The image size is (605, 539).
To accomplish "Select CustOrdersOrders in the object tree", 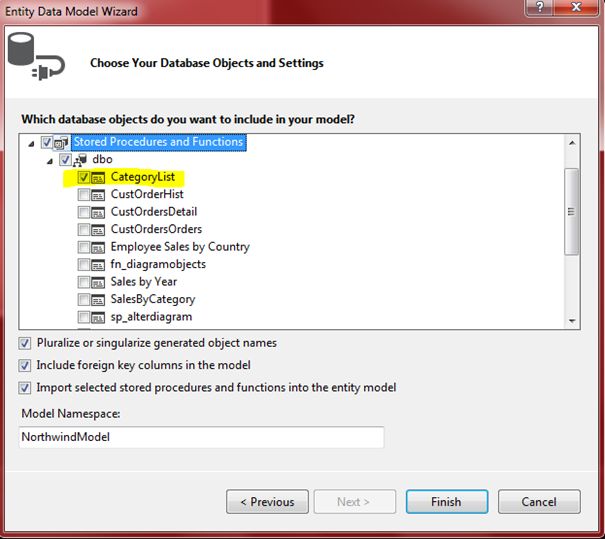I will point(156,229).
